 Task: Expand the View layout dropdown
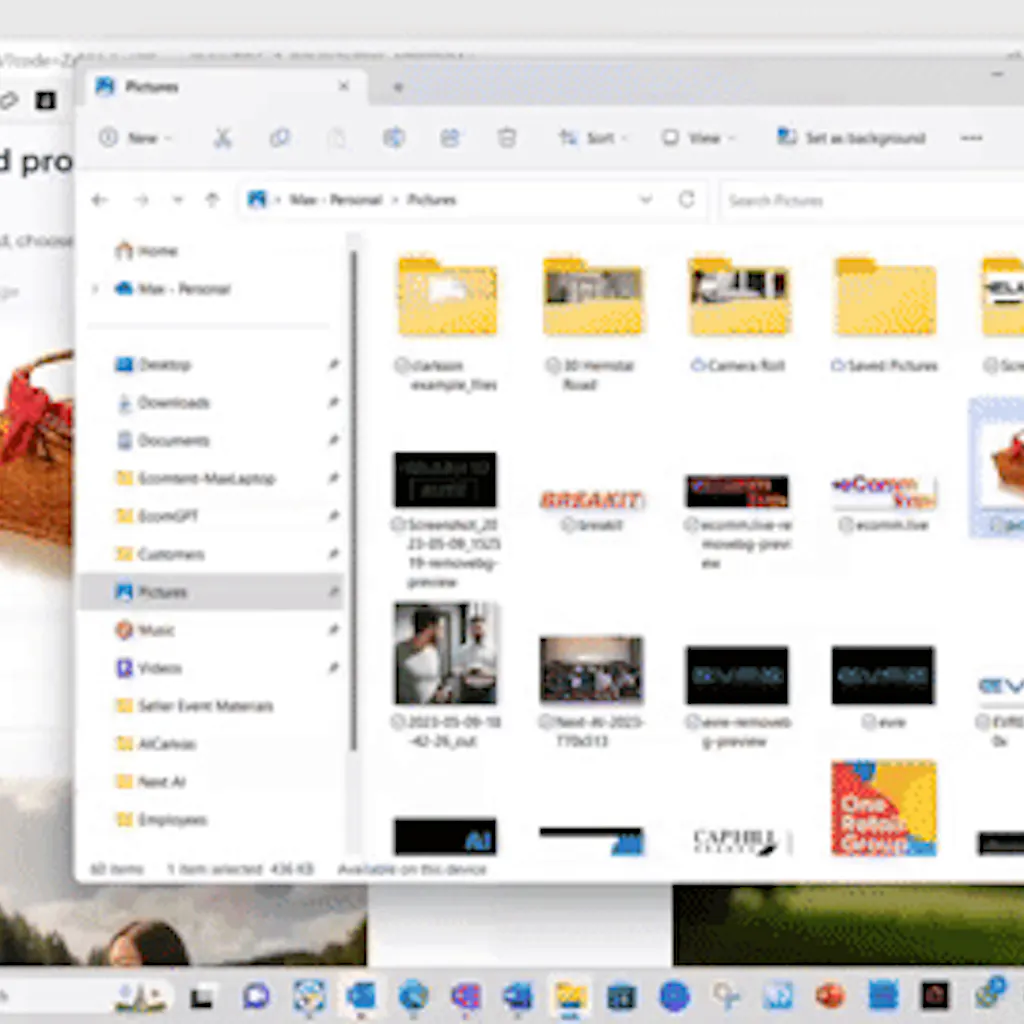[x=698, y=138]
